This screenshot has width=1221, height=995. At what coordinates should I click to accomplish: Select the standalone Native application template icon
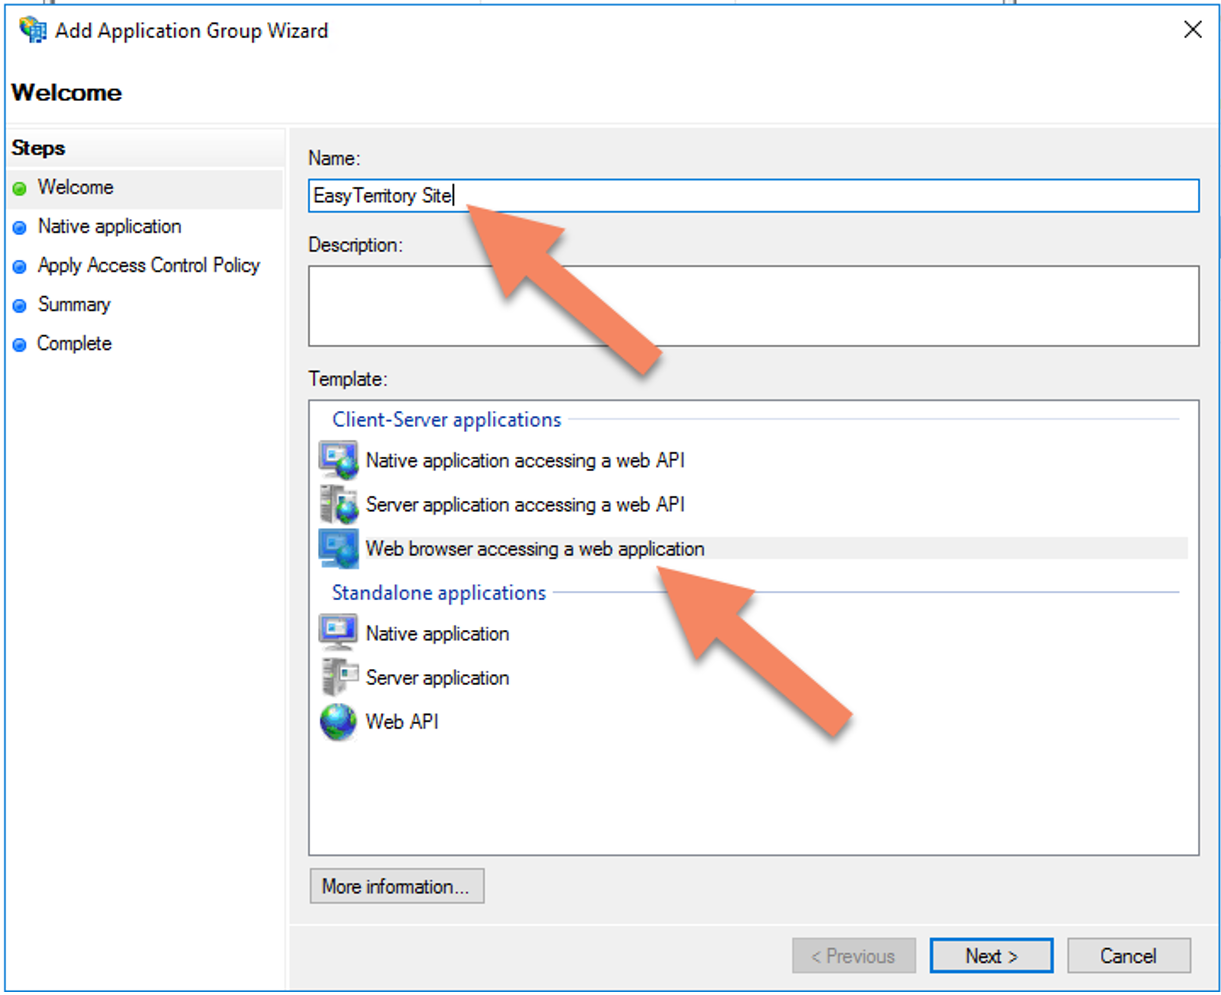click(338, 633)
